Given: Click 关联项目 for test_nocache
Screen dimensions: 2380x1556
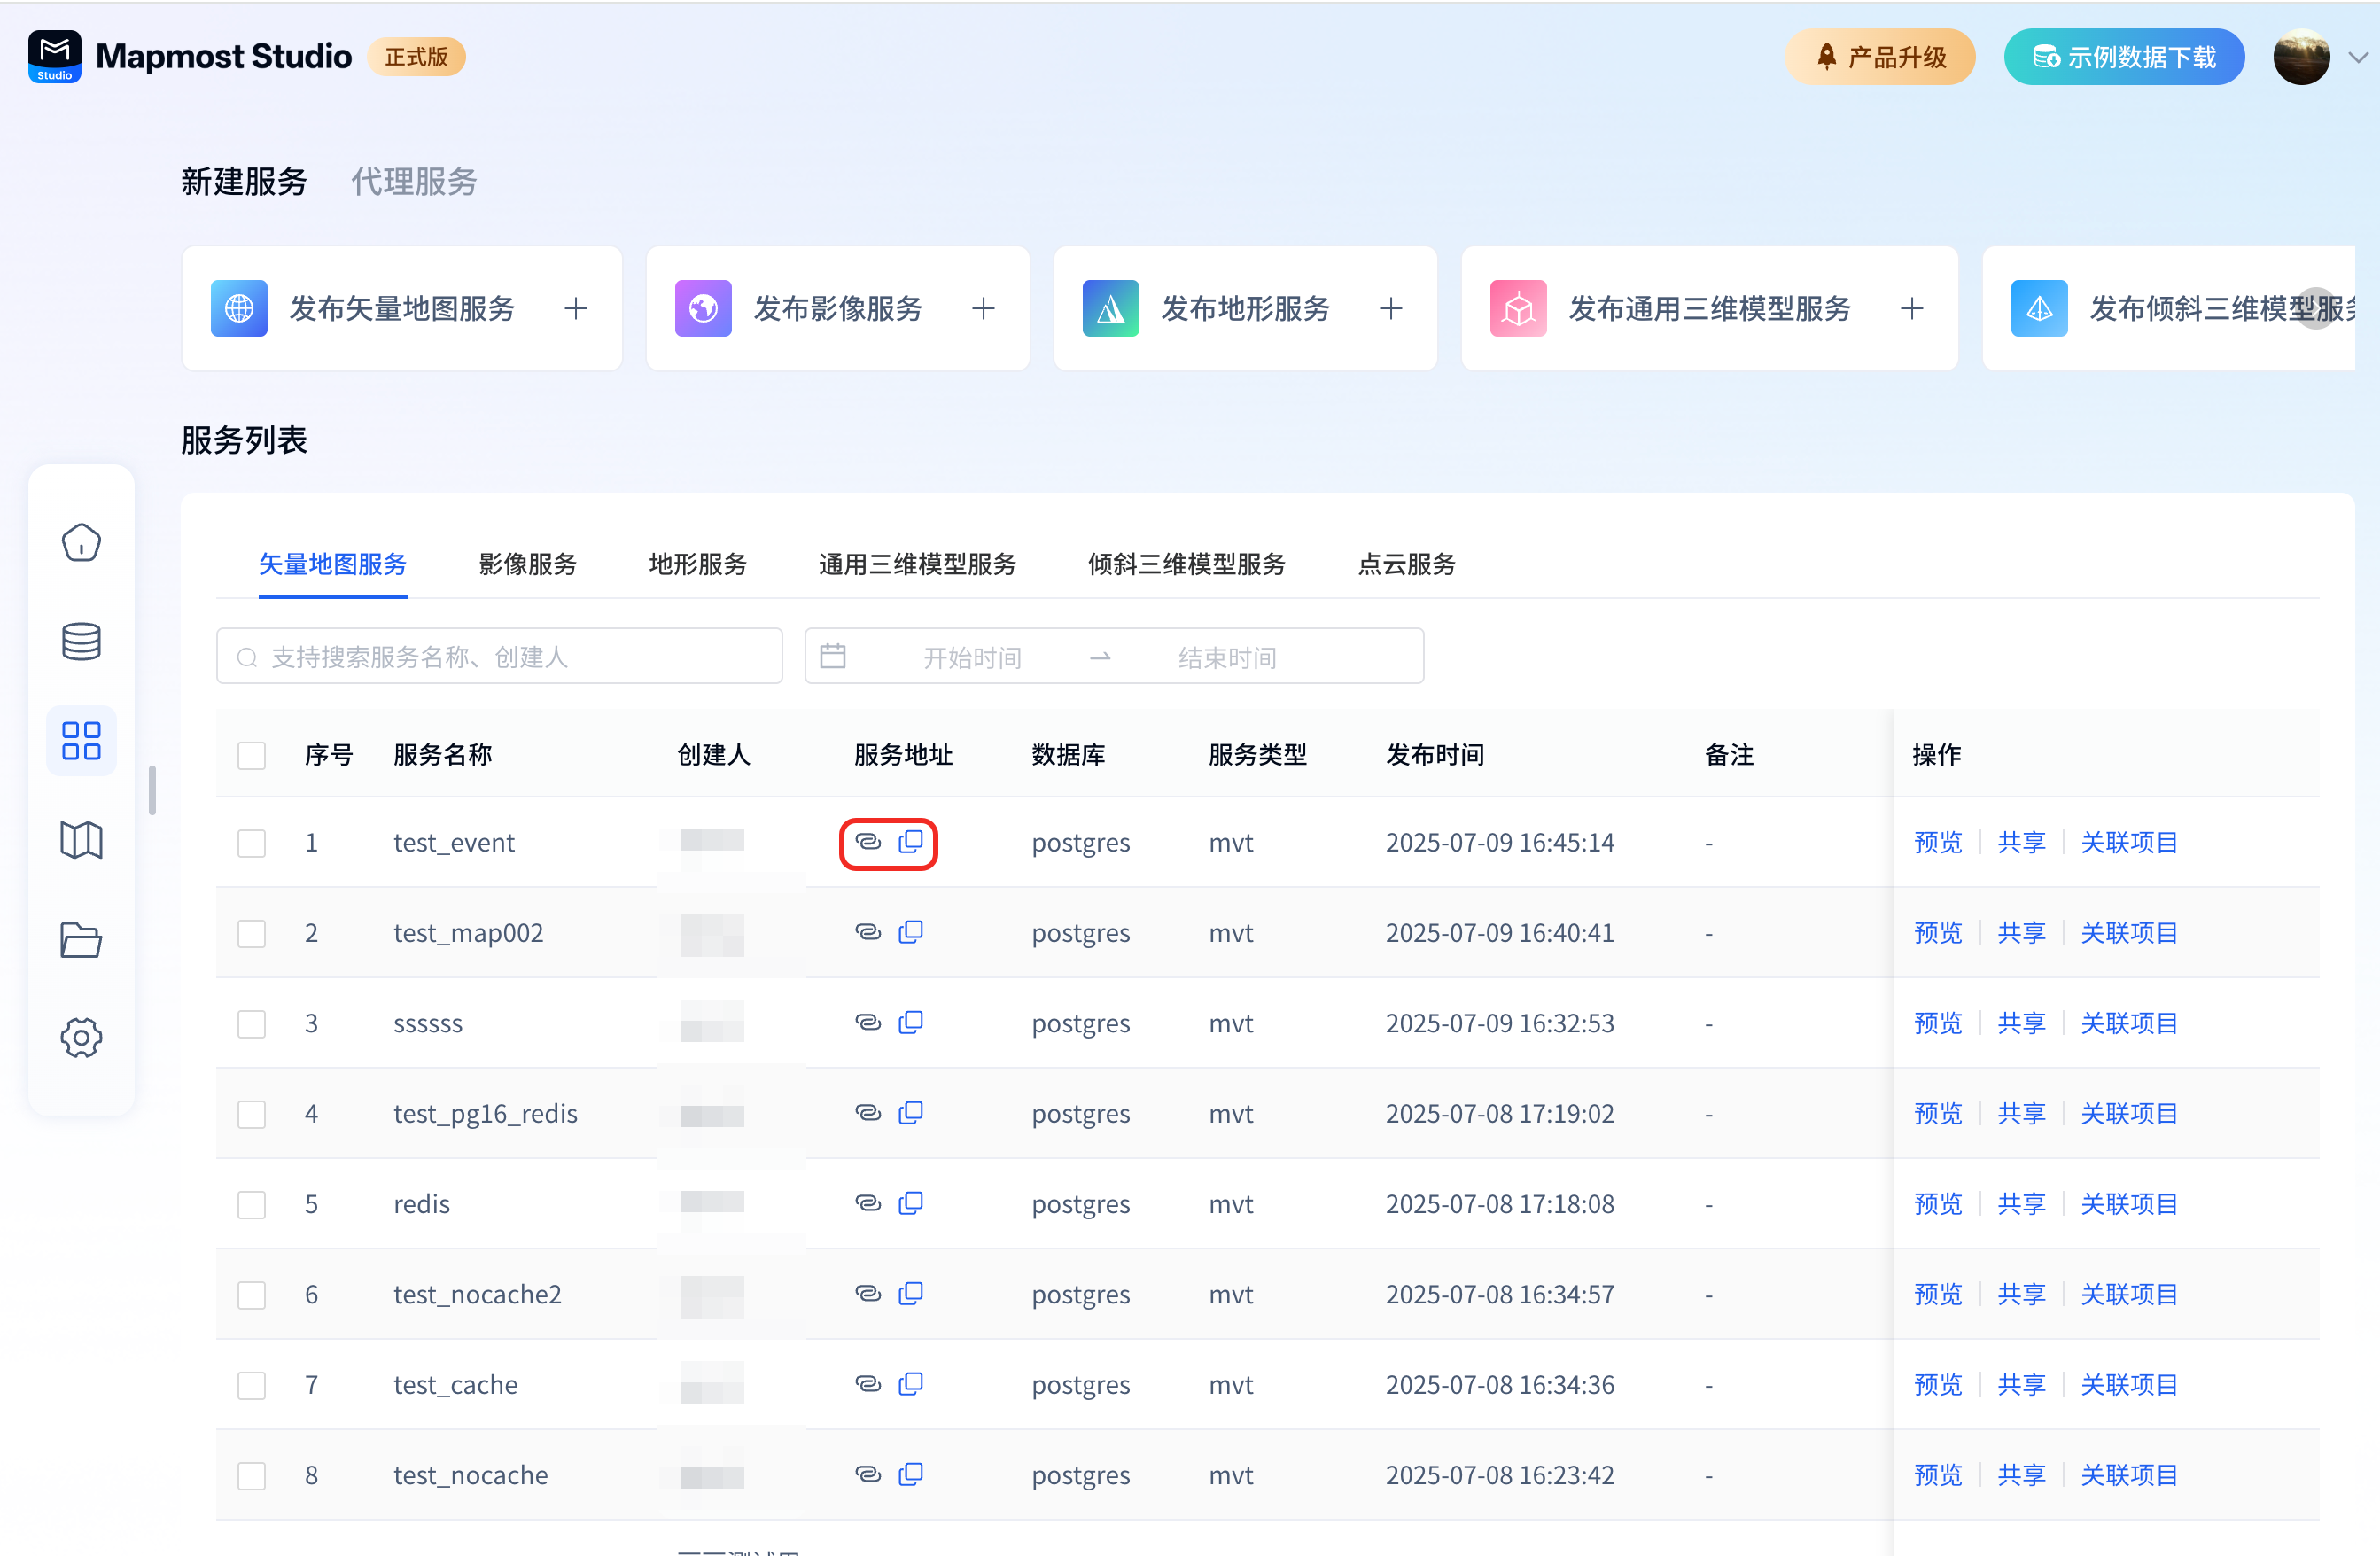Looking at the screenshot, I should pyautogui.click(x=2129, y=1476).
